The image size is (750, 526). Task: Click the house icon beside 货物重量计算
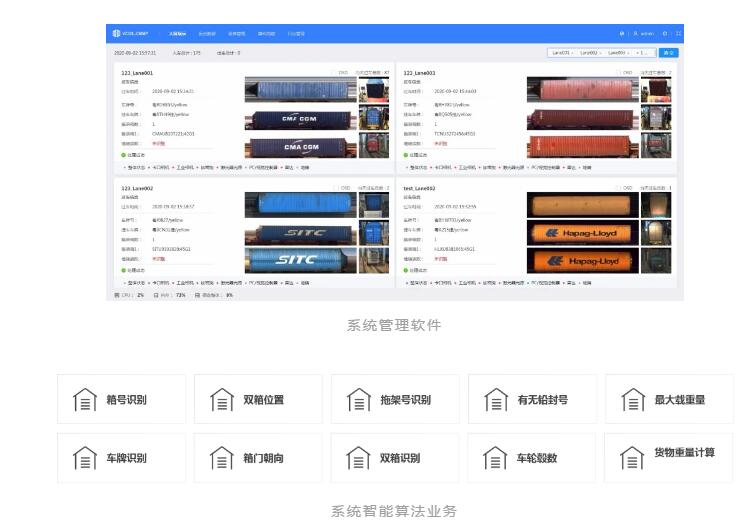(632, 458)
